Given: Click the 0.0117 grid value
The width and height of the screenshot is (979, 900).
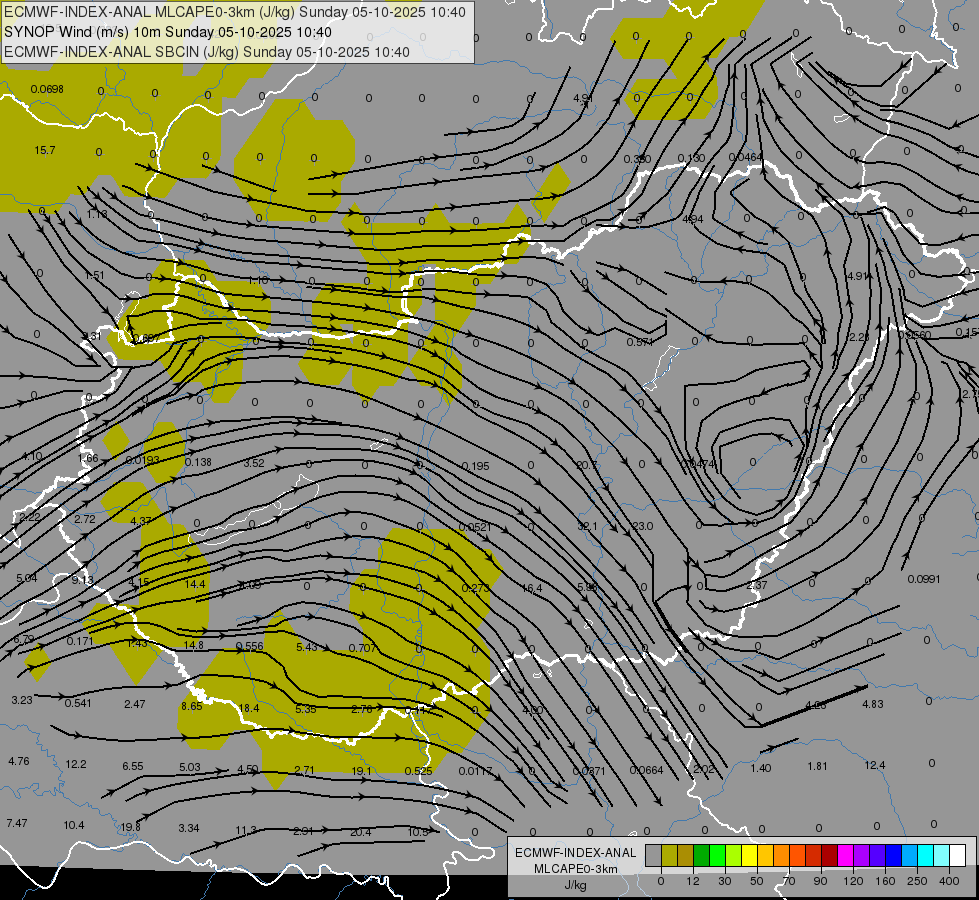Looking at the screenshot, I should click(476, 771).
